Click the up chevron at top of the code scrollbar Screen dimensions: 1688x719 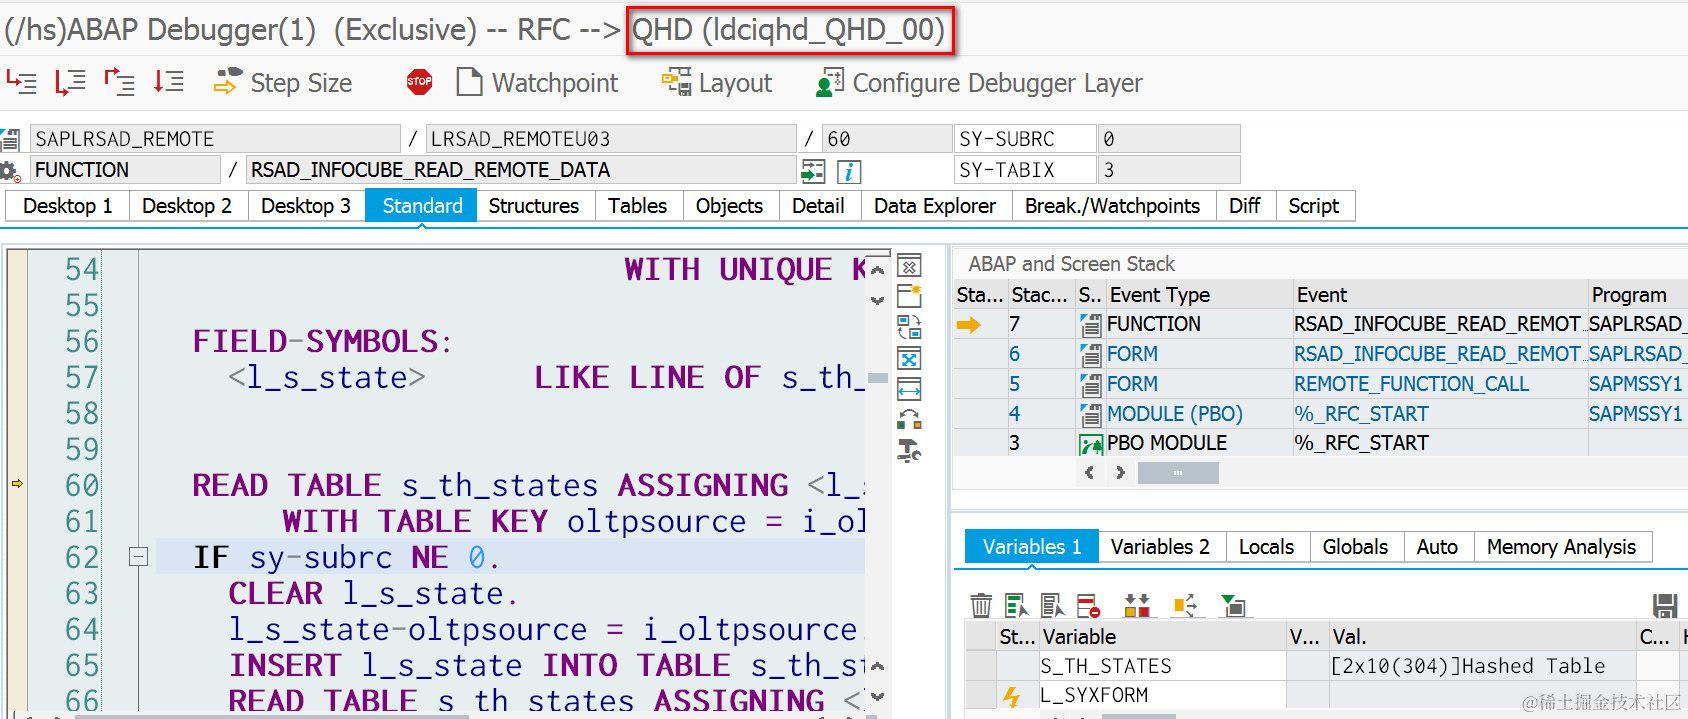[x=877, y=270]
